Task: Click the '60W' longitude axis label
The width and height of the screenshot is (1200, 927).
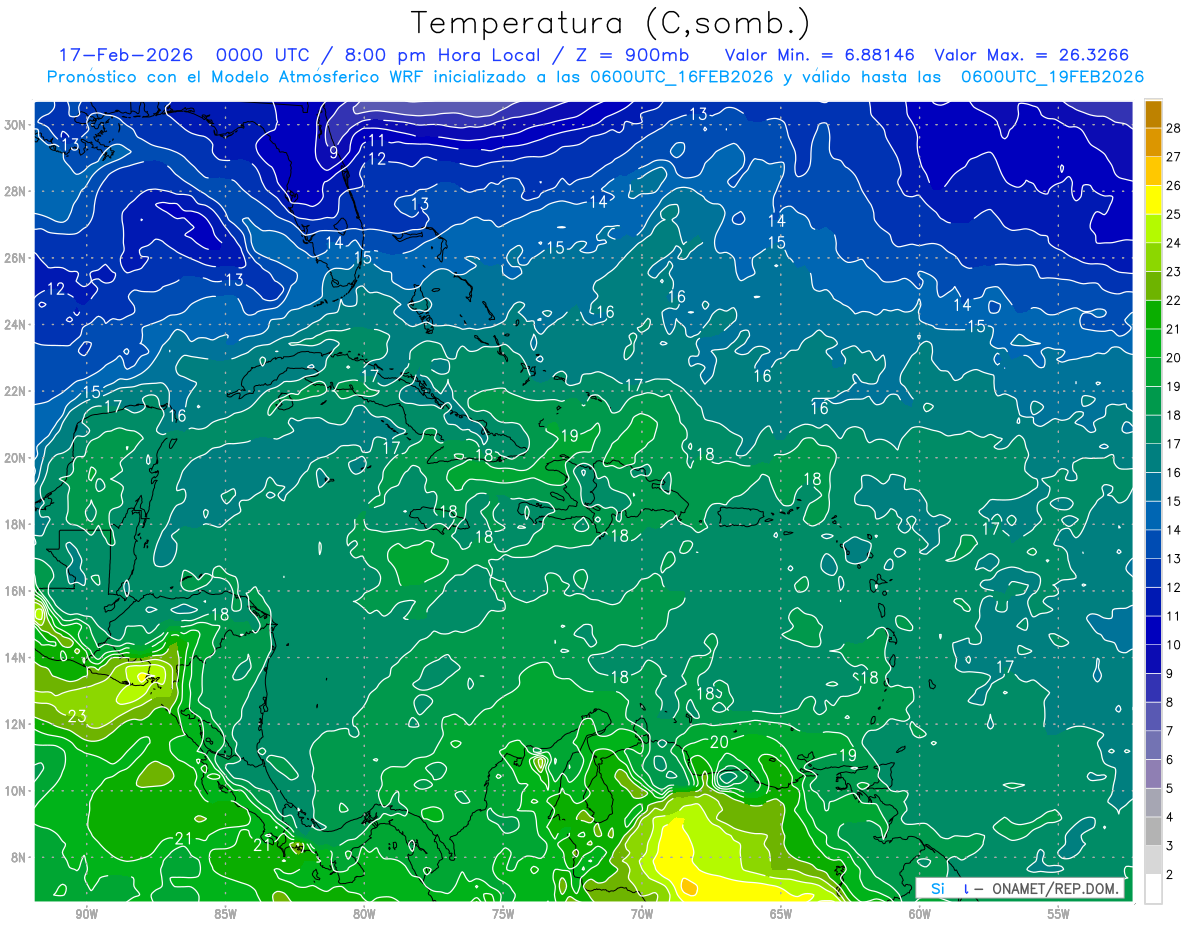Action: coord(920,913)
